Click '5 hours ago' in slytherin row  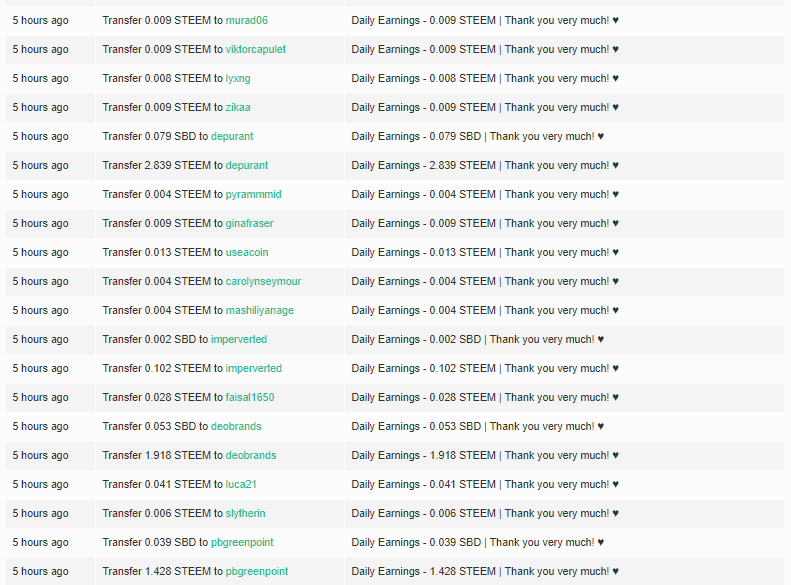(40, 513)
